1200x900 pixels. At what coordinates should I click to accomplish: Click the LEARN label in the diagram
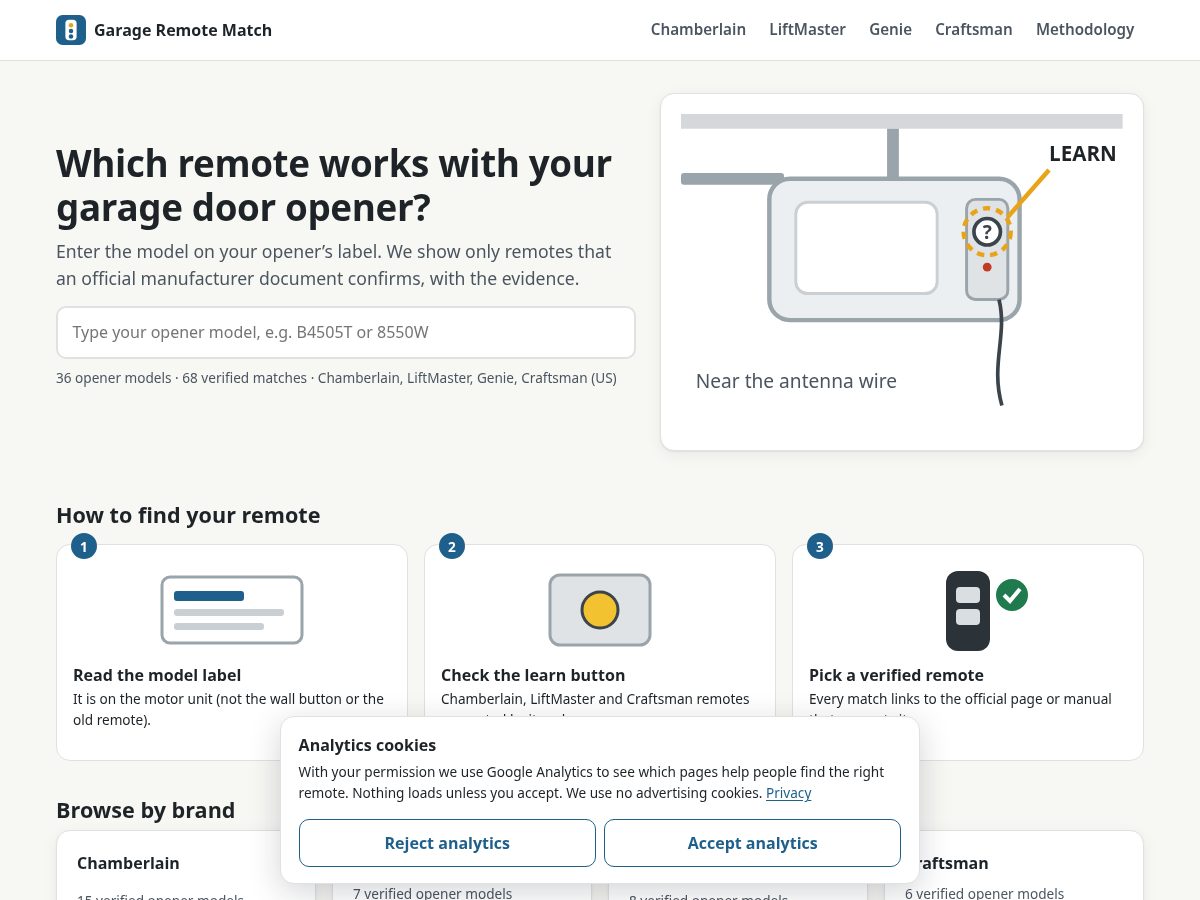coord(1082,154)
